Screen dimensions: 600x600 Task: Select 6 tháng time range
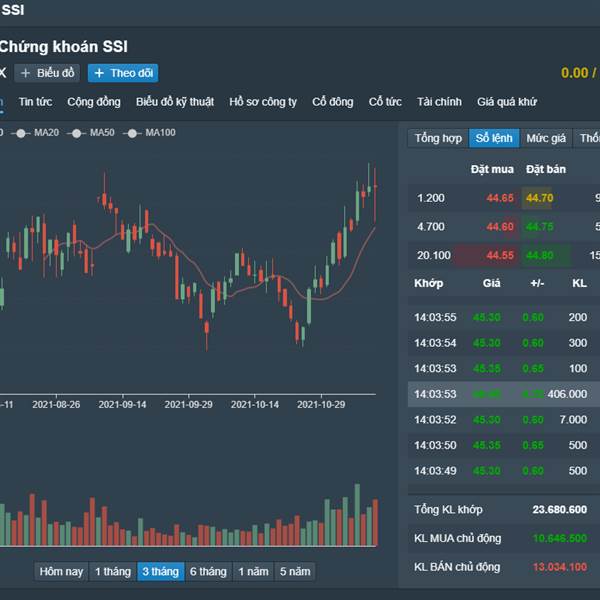209,572
